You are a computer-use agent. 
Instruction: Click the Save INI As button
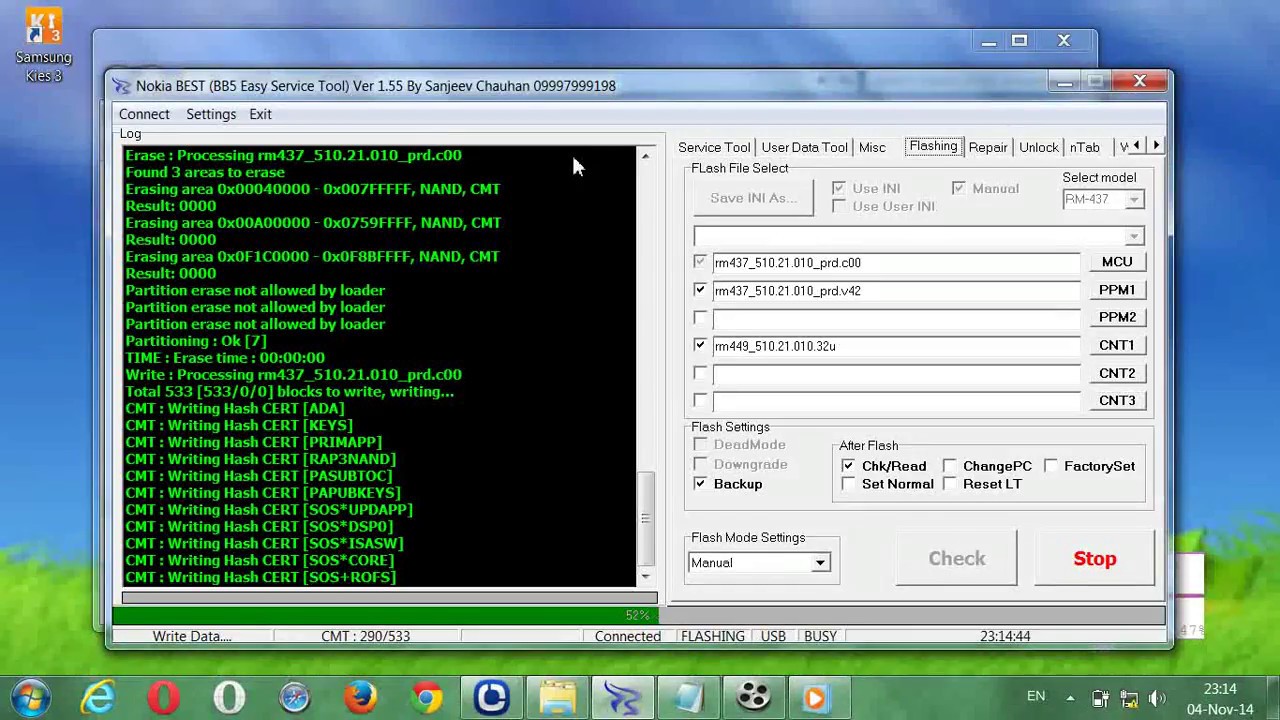754,198
